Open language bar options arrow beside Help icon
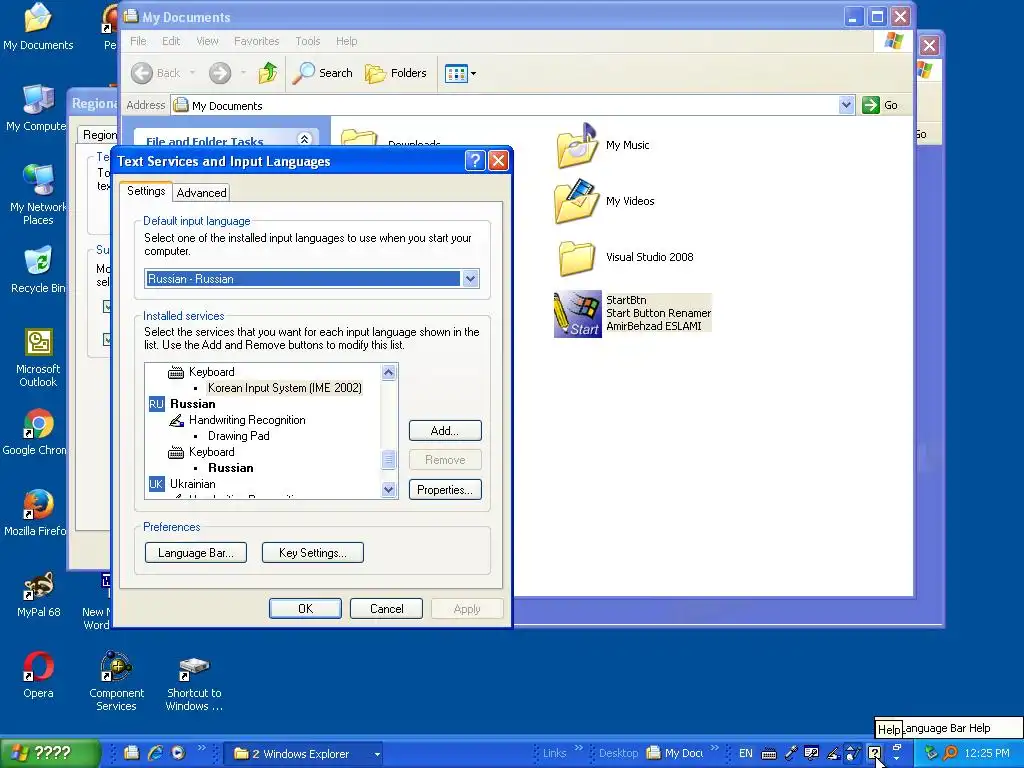The width and height of the screenshot is (1024, 768). tap(897, 757)
